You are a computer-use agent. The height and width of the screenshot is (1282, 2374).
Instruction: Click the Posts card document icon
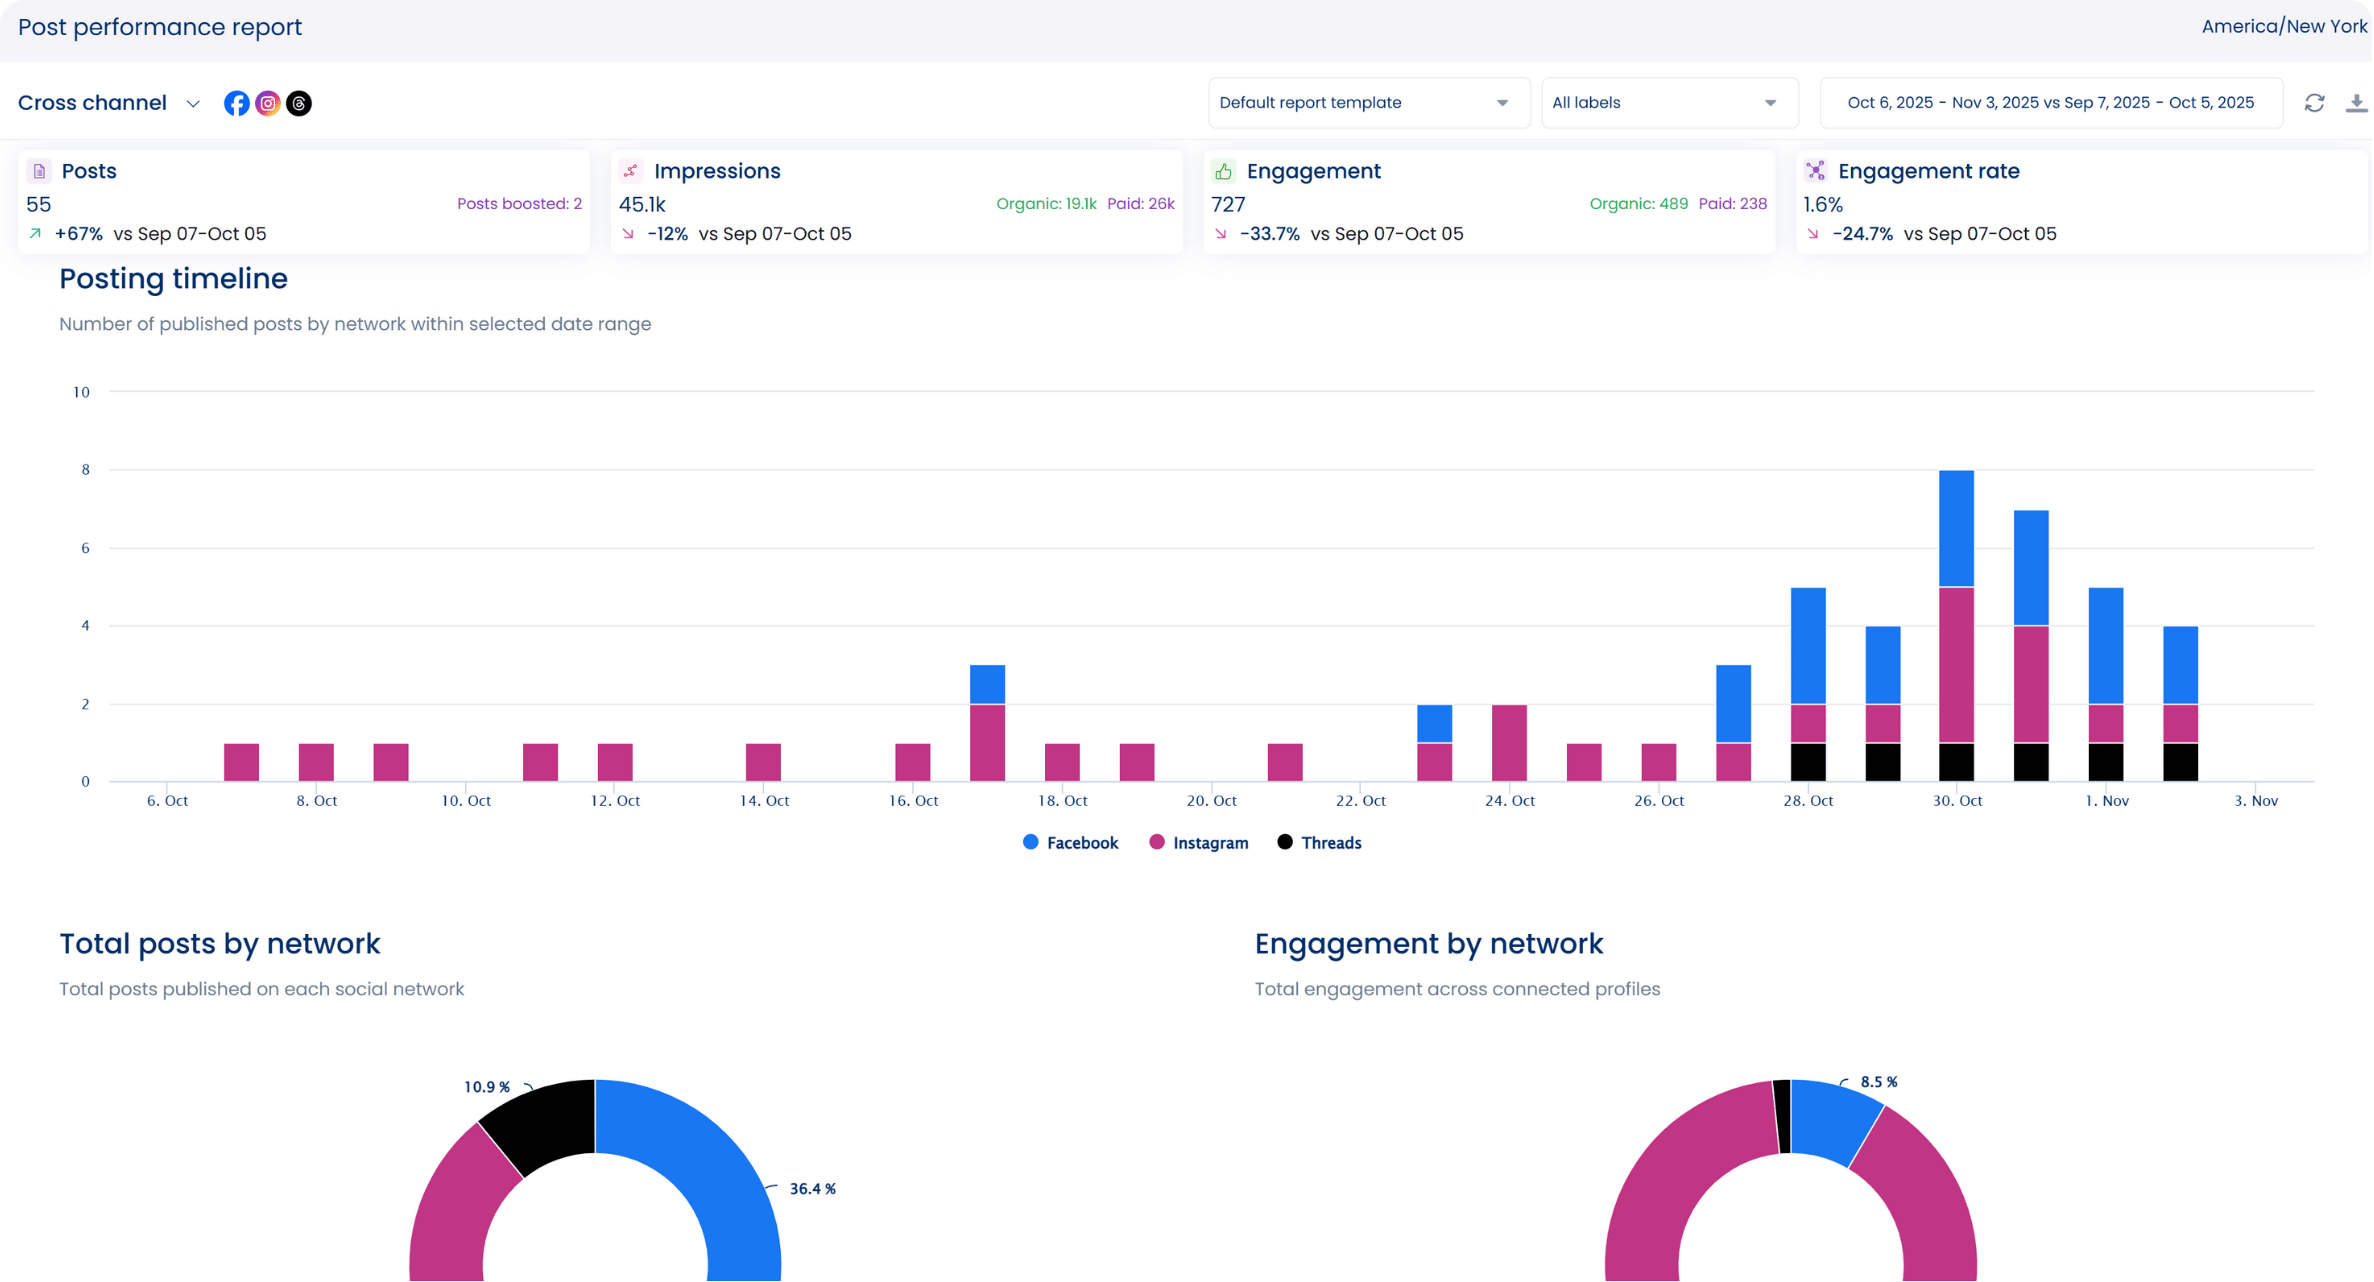39,171
